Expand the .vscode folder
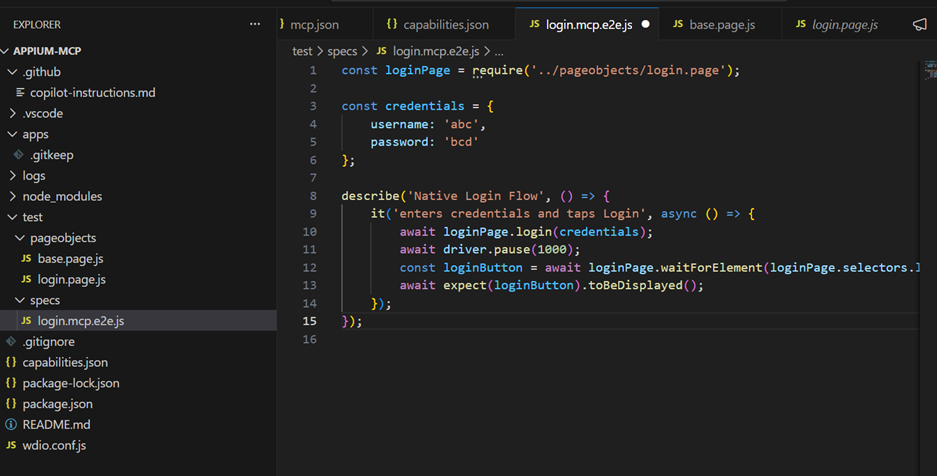 (12, 114)
